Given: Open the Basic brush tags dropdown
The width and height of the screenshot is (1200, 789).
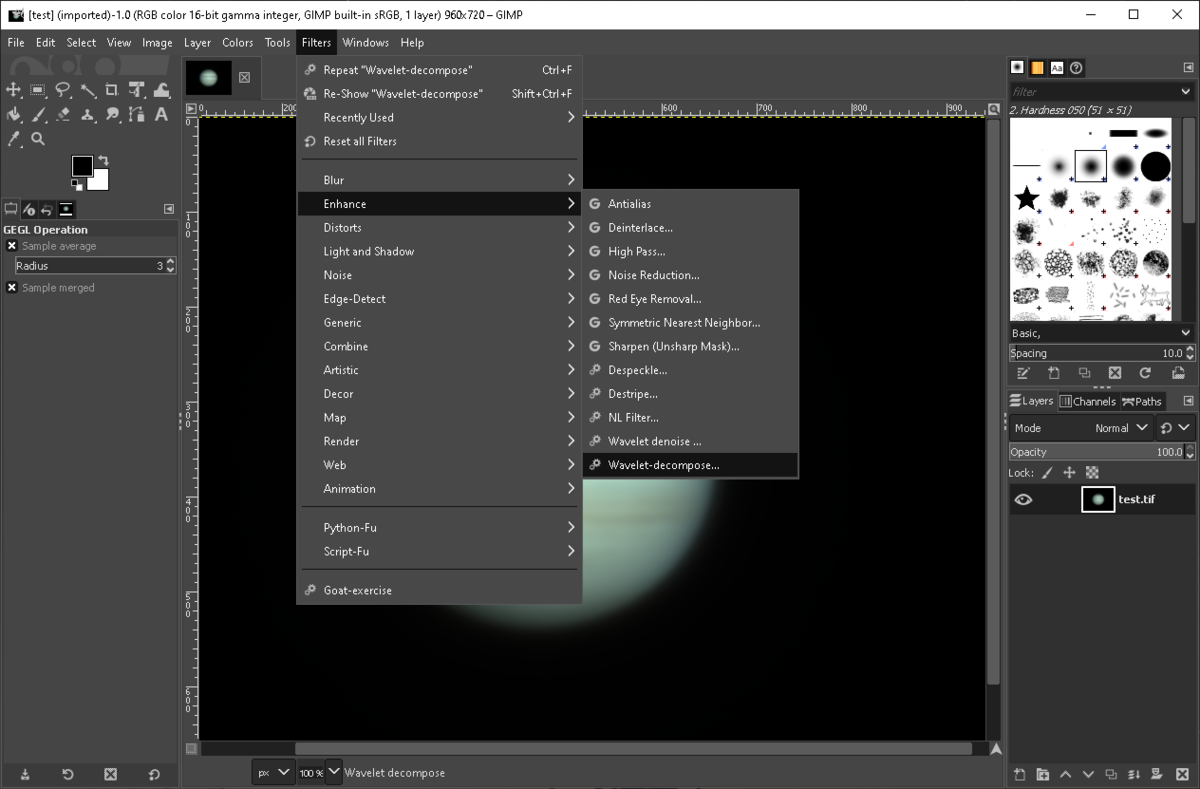Looking at the screenshot, I should [1186, 333].
